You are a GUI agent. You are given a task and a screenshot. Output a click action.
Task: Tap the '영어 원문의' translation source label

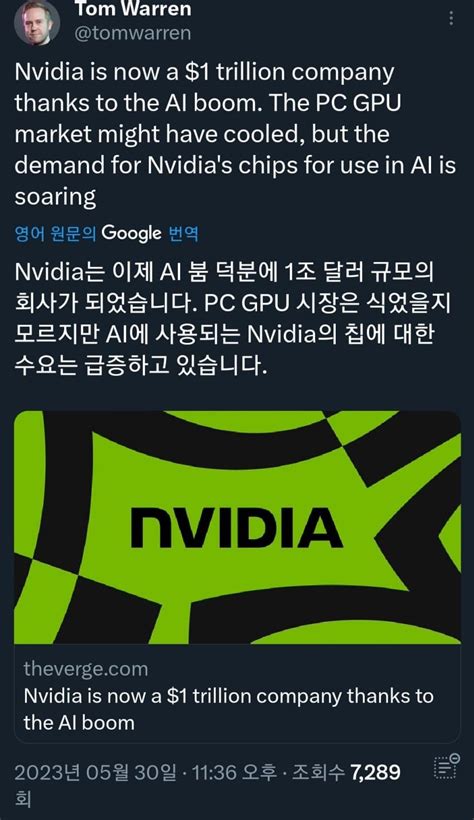tap(55, 233)
